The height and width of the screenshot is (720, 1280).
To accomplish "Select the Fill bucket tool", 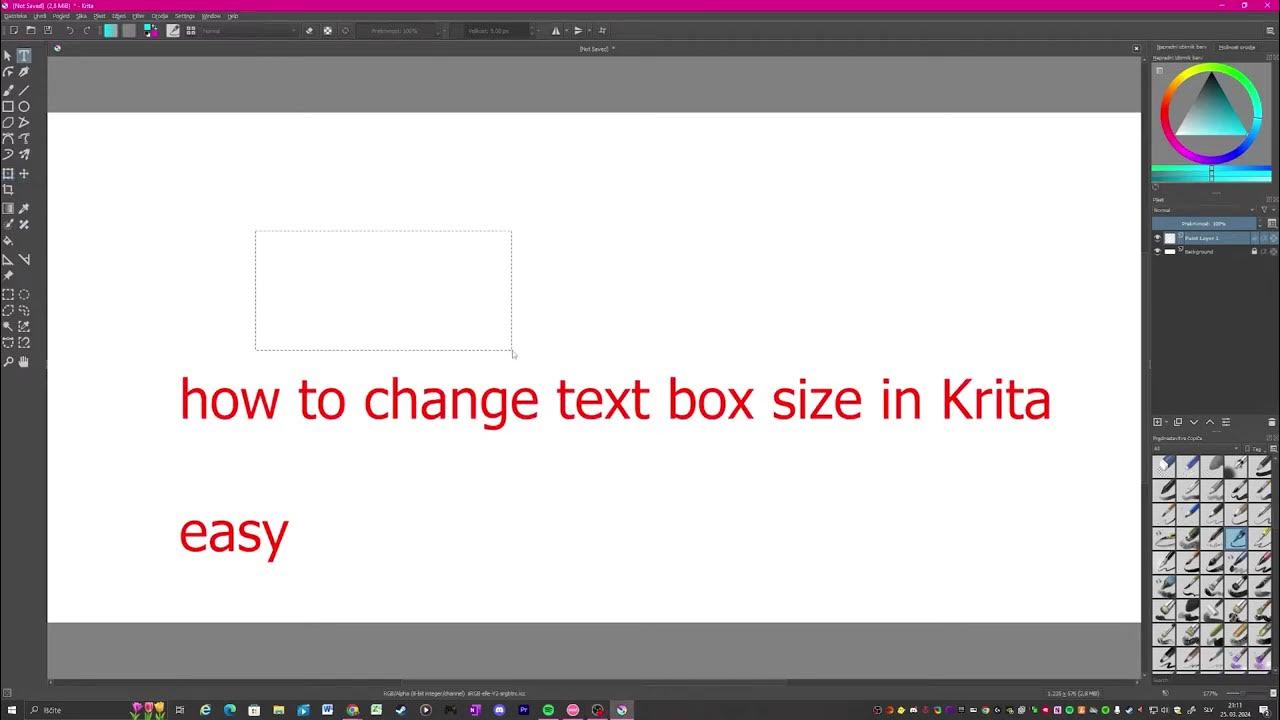I will click(x=8, y=240).
